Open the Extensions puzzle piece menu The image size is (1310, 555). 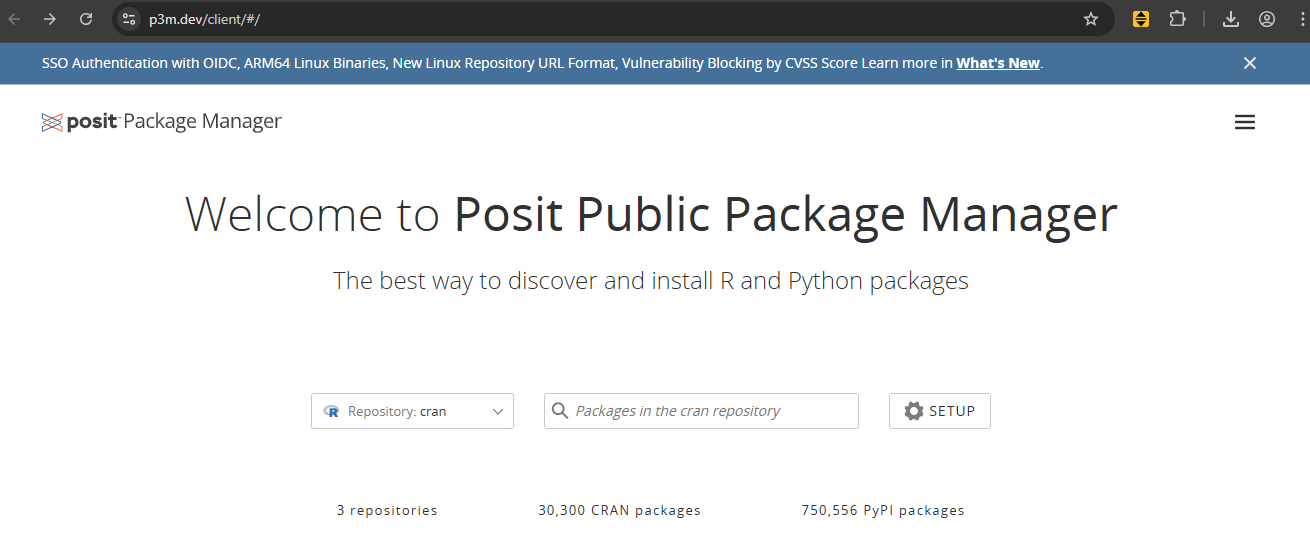pyautogui.click(x=1177, y=19)
